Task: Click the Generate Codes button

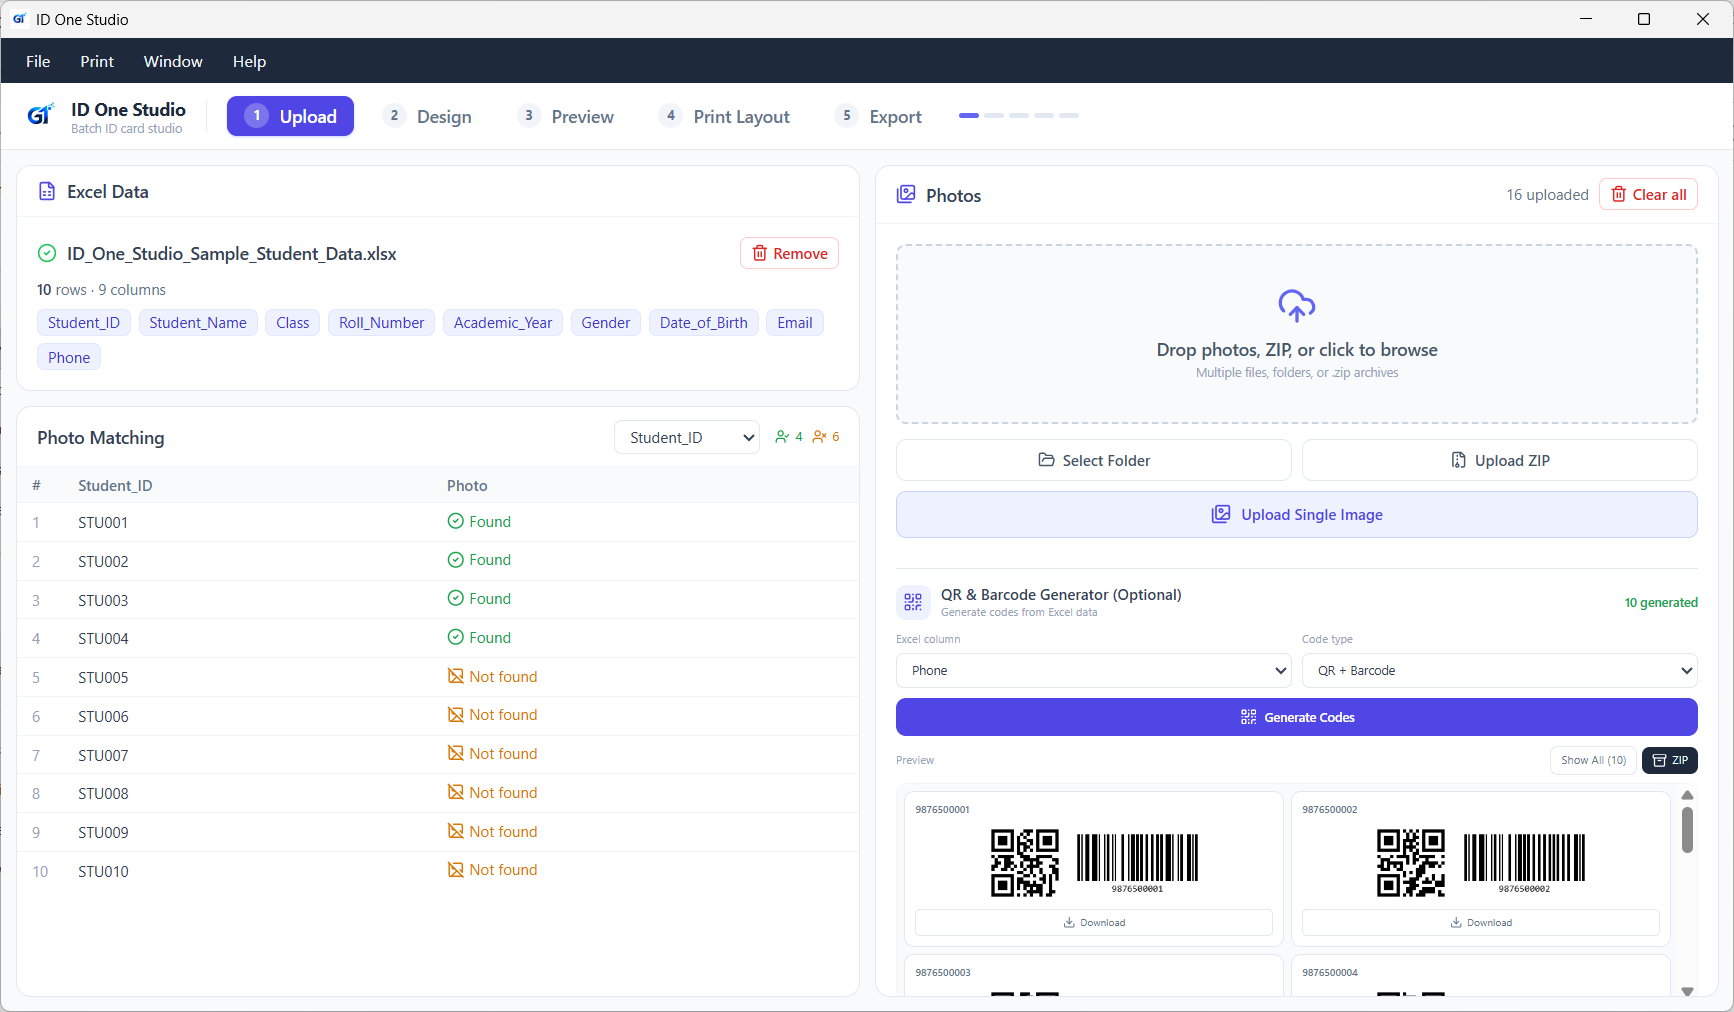Action: click(x=1297, y=717)
